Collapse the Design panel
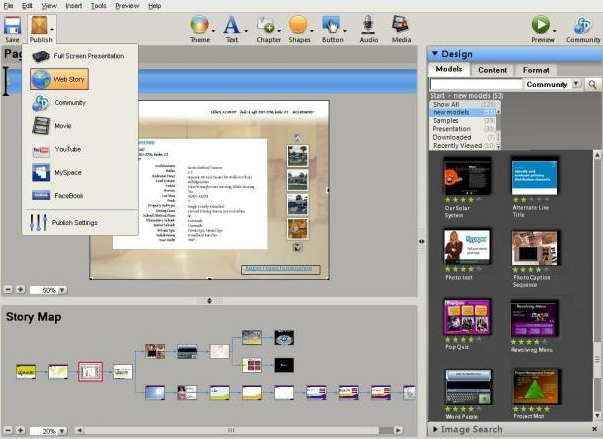Screen dimensions: 603x439 pyautogui.click(x=435, y=53)
